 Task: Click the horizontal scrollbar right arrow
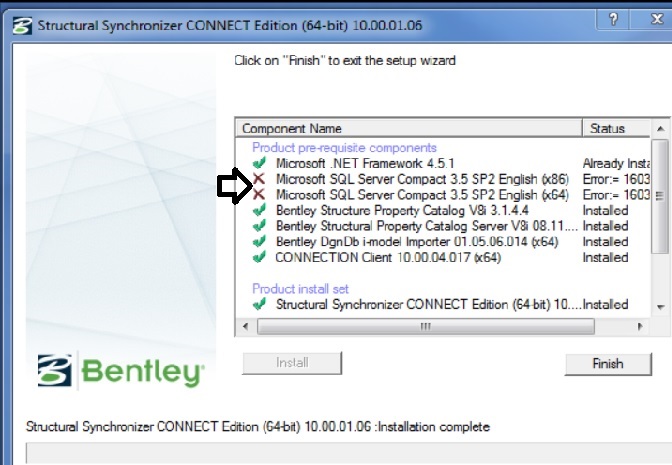[x=640, y=327]
